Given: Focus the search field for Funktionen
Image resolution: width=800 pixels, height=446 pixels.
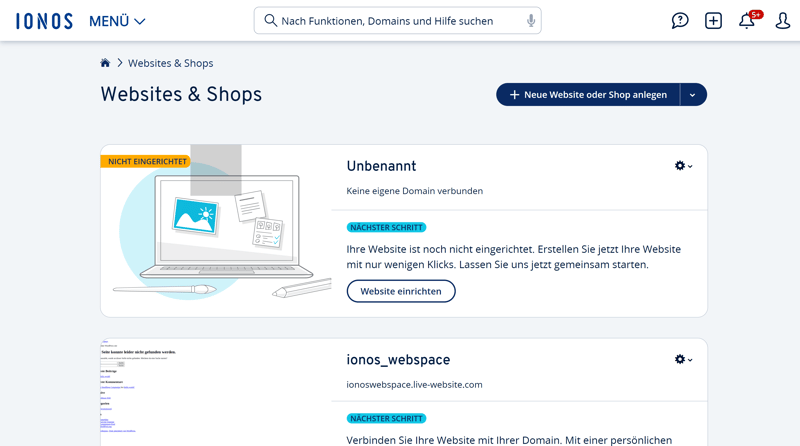Looking at the screenshot, I should point(397,21).
